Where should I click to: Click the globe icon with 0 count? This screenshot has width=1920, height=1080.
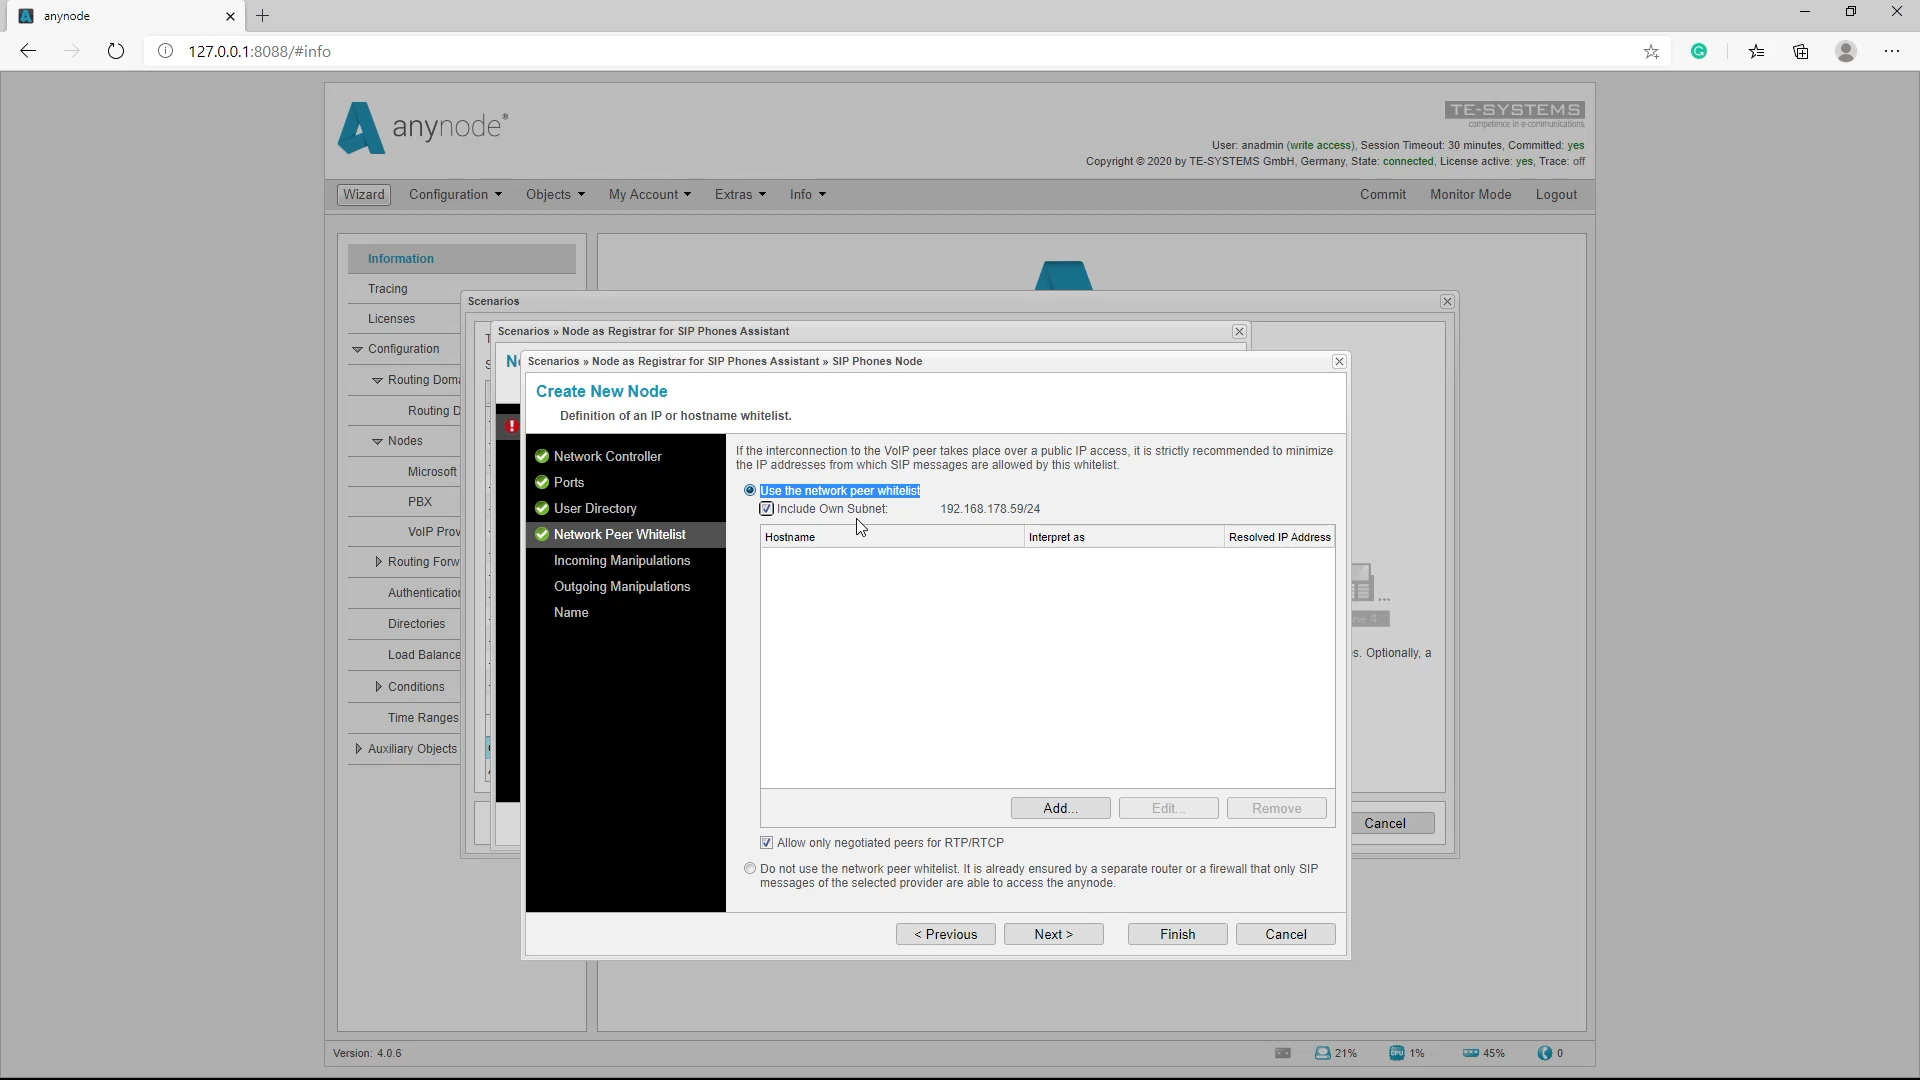point(1545,1053)
